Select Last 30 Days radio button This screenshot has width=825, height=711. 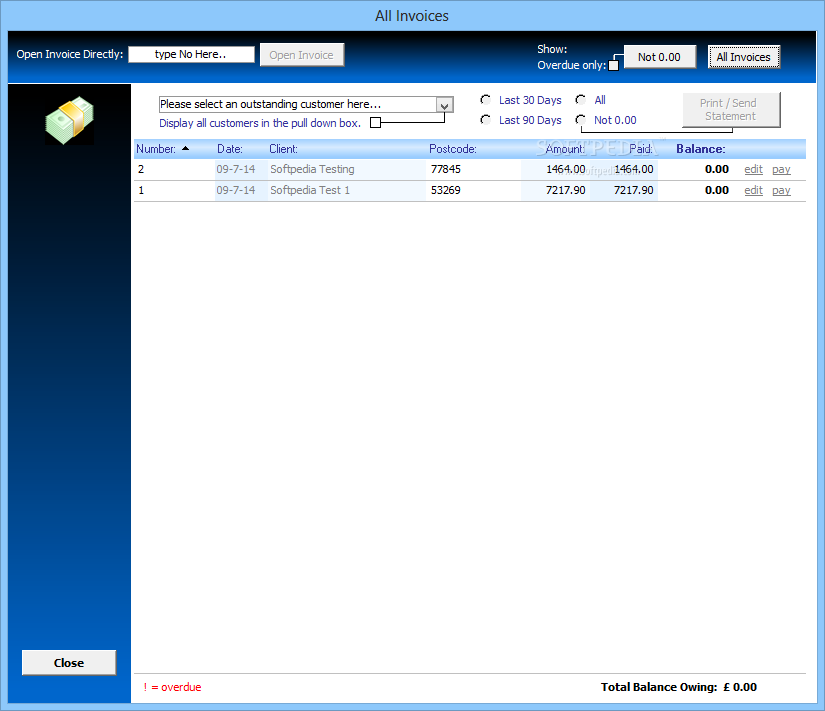pyautogui.click(x=486, y=100)
